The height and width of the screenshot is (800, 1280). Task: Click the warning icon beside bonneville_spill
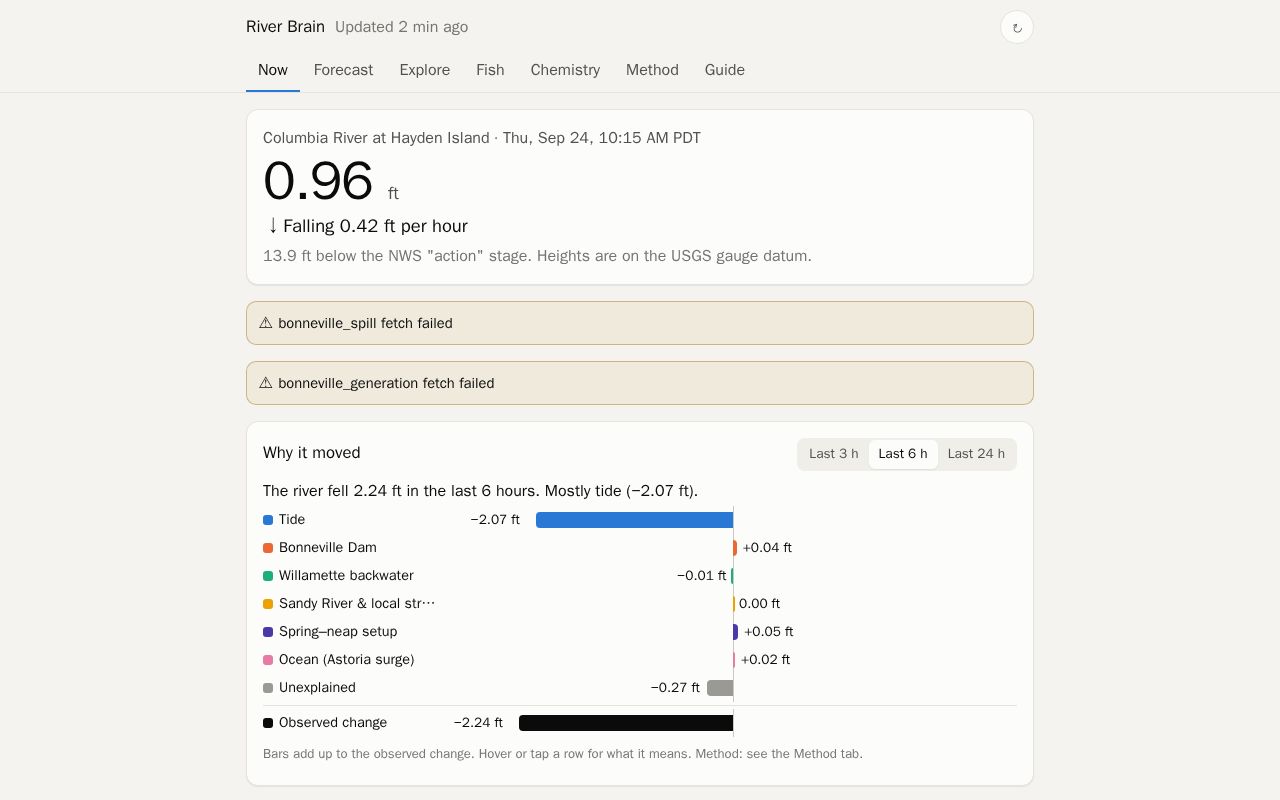[266, 323]
